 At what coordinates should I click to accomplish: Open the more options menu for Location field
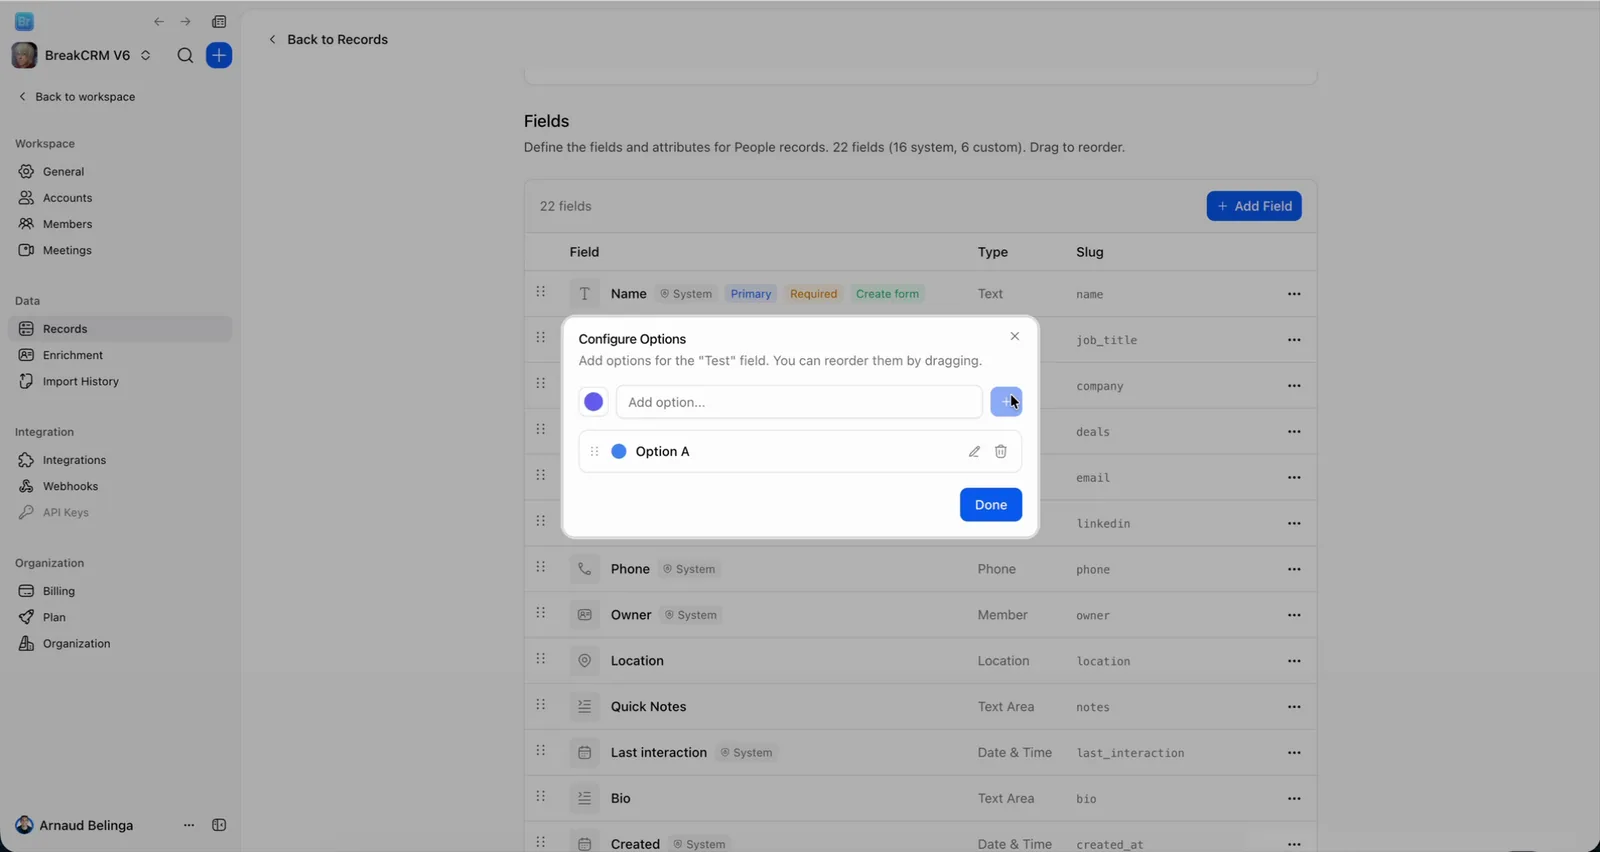coord(1294,661)
